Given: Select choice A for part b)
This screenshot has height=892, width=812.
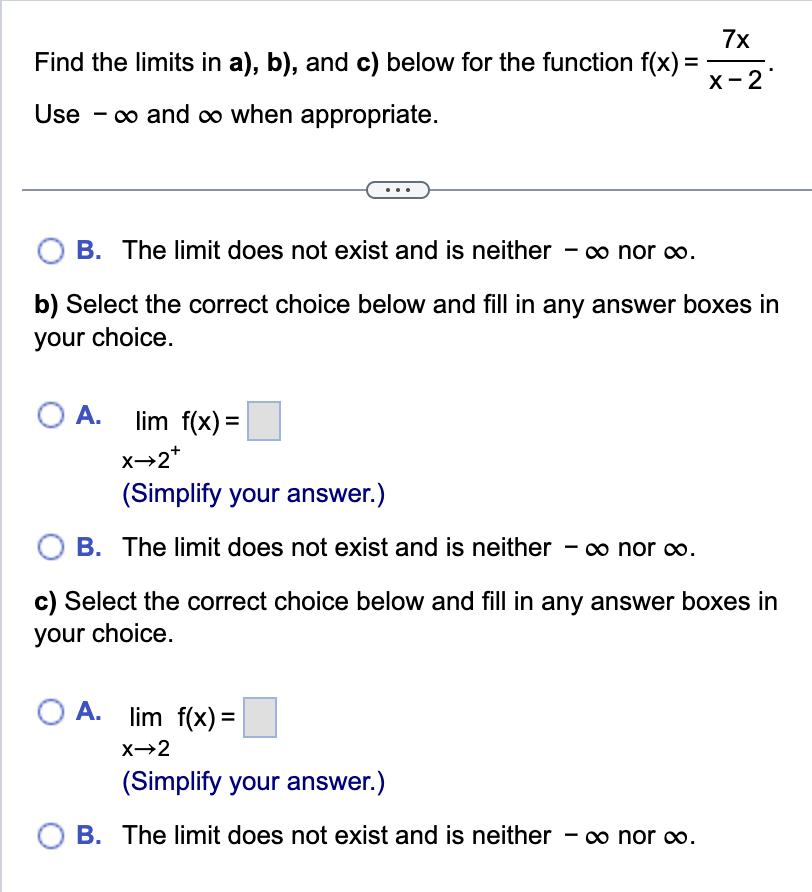Looking at the screenshot, I should click(x=49, y=416).
